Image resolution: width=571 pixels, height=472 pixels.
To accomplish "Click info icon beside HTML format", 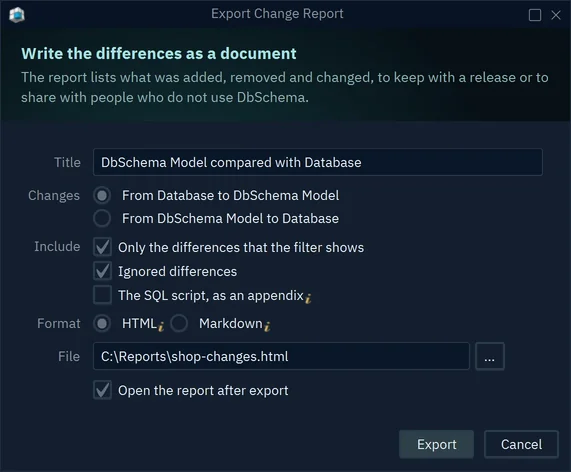I will (161, 326).
